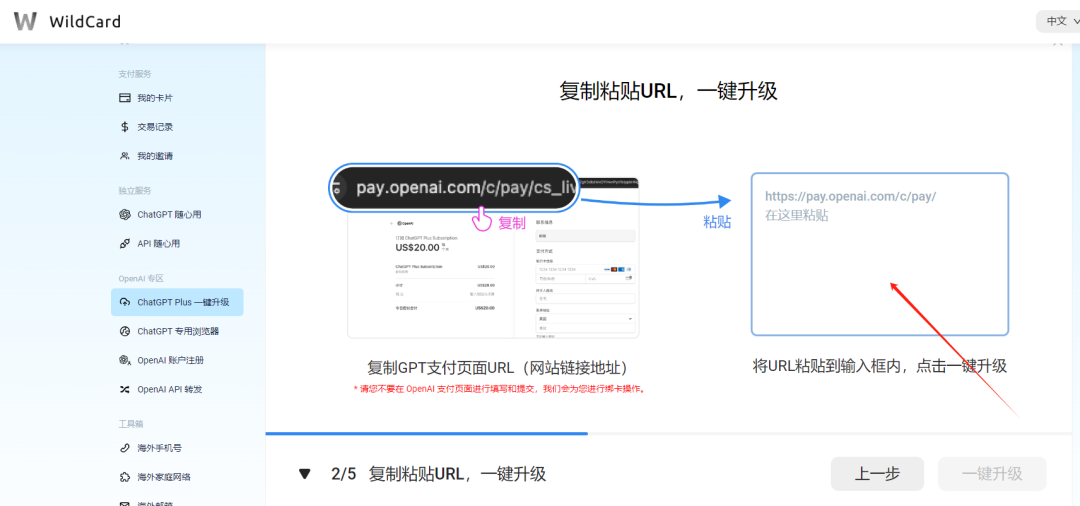The image size is (1080, 506).
Task: Click the caption 复制GPT支付页面URL（网站链接地址）
Action: pyautogui.click(x=497, y=367)
